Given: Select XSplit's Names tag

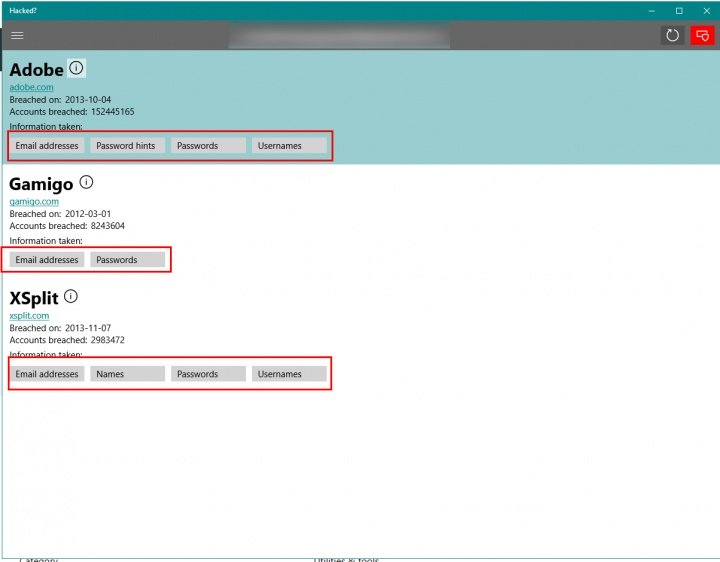Looking at the screenshot, I should (x=128, y=374).
